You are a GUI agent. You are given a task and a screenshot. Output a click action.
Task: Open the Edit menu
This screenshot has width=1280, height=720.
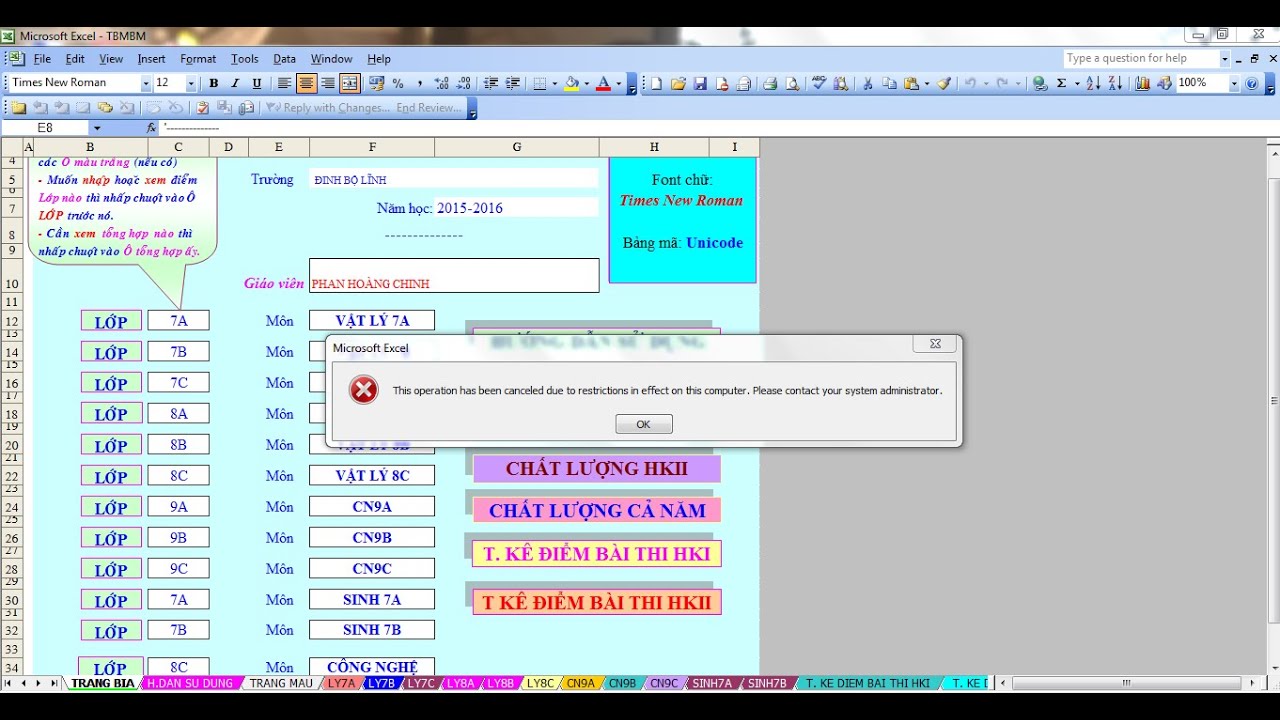[x=75, y=59]
